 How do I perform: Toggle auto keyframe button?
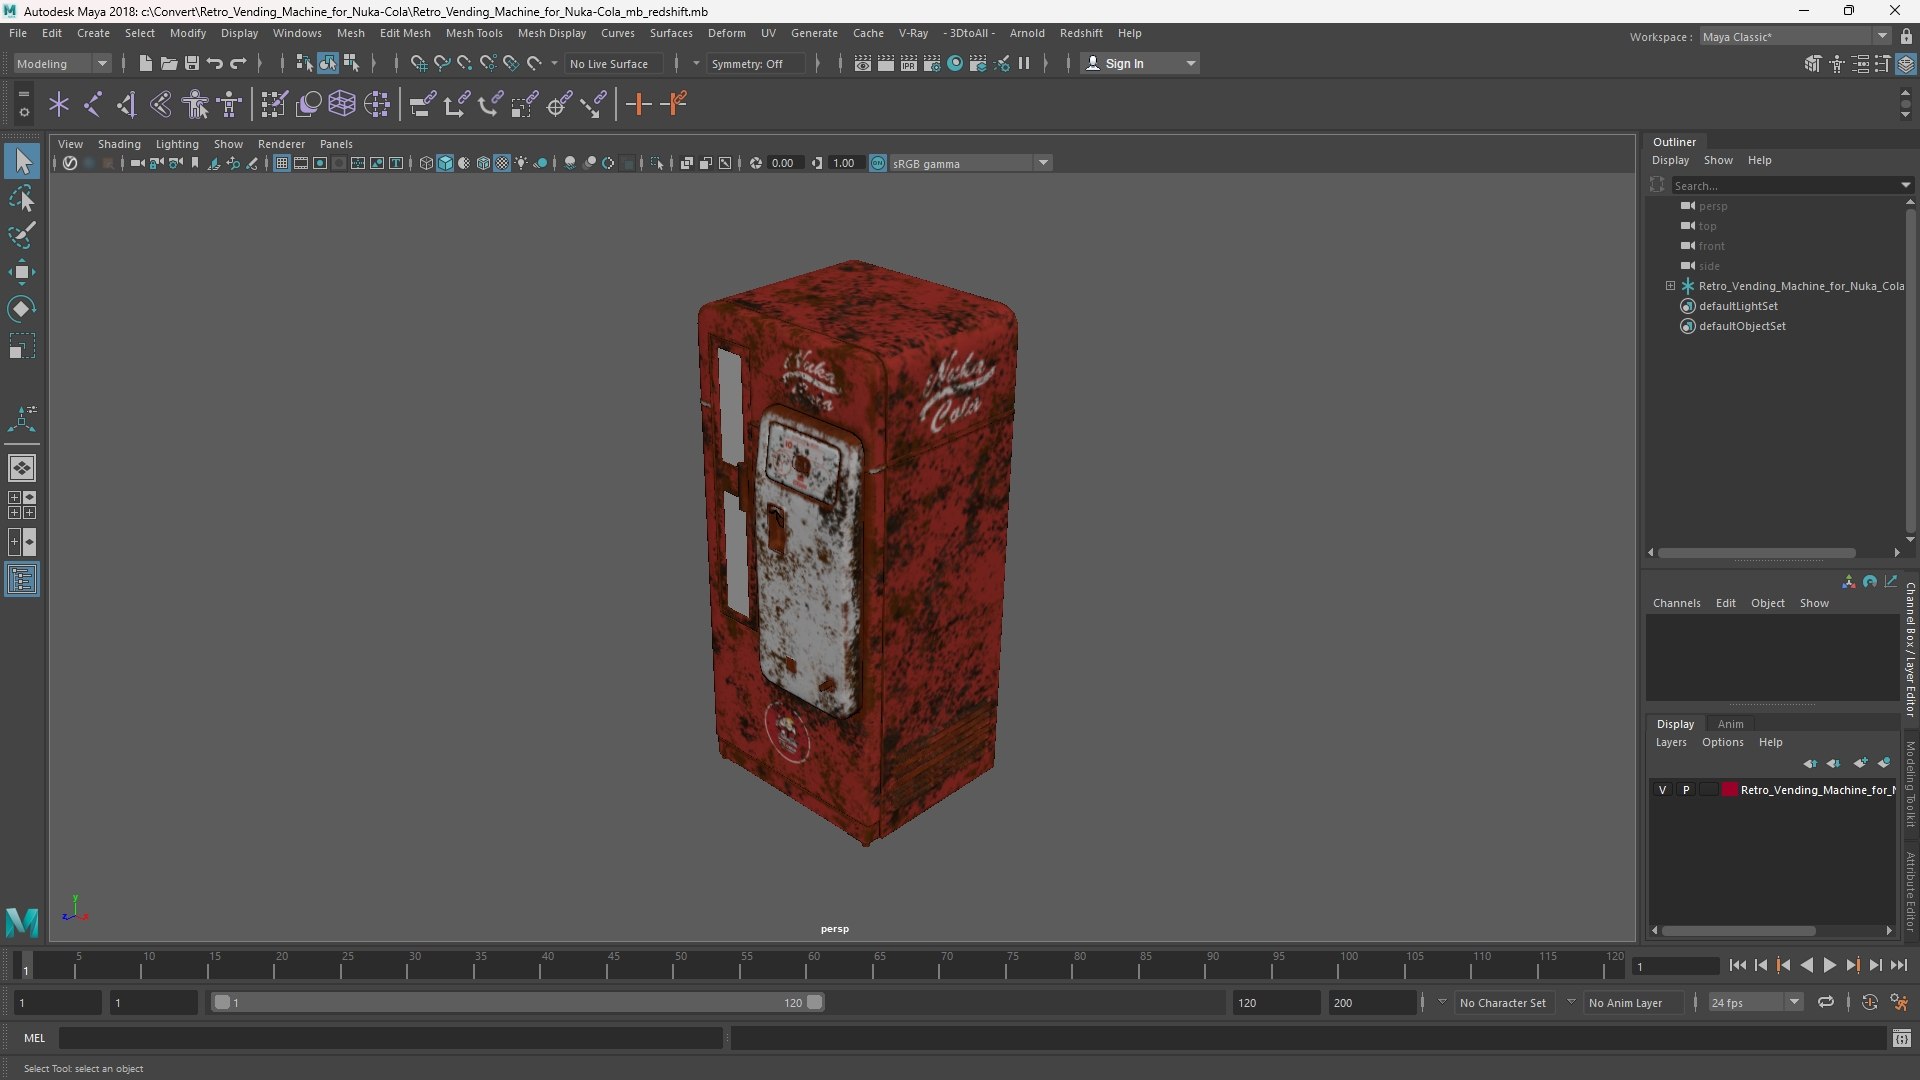tap(1869, 1002)
